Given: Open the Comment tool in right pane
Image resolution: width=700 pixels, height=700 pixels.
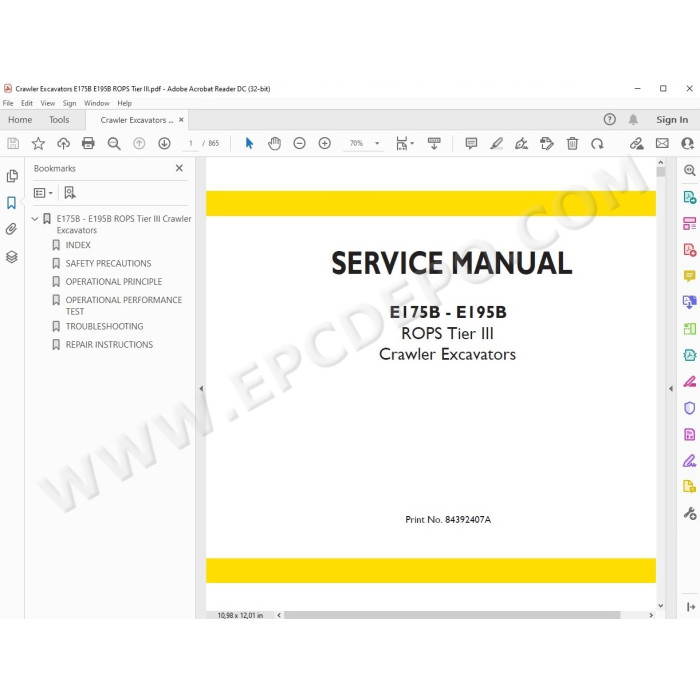Looking at the screenshot, I should 689,276.
